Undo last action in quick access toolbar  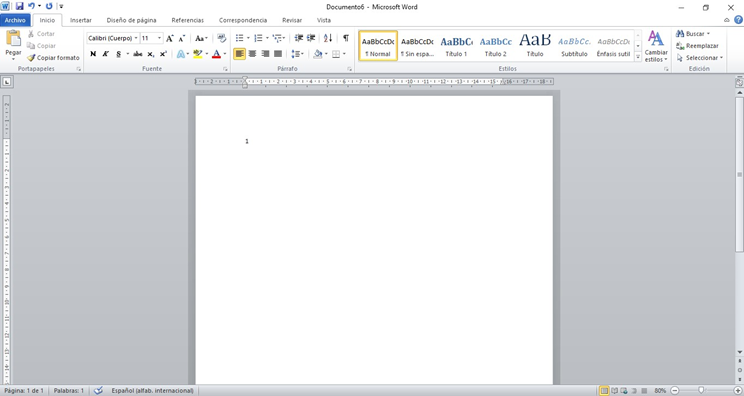(31, 6)
